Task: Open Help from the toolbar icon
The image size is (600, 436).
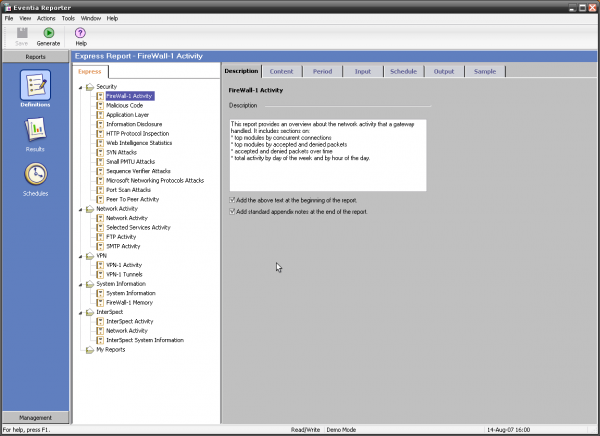Action: point(80,33)
